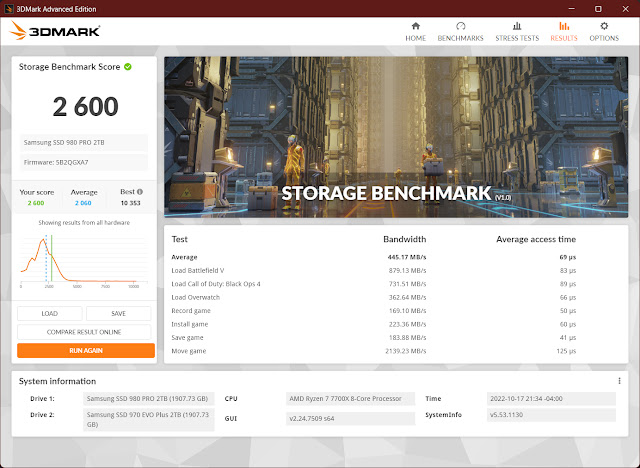Click the Storage Benchmark banner image

pyautogui.click(x=396, y=137)
